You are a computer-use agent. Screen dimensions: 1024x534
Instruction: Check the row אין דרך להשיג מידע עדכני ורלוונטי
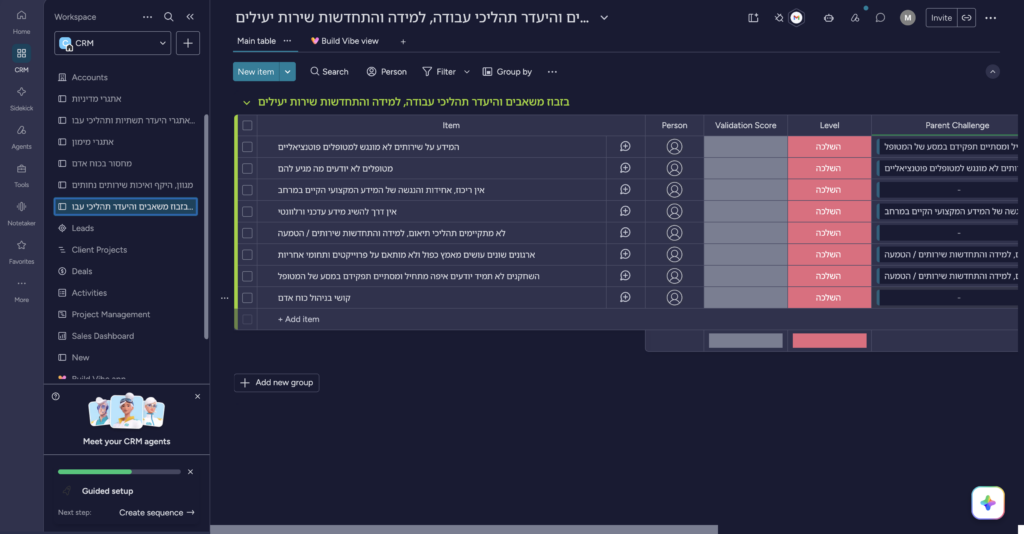pos(247,212)
